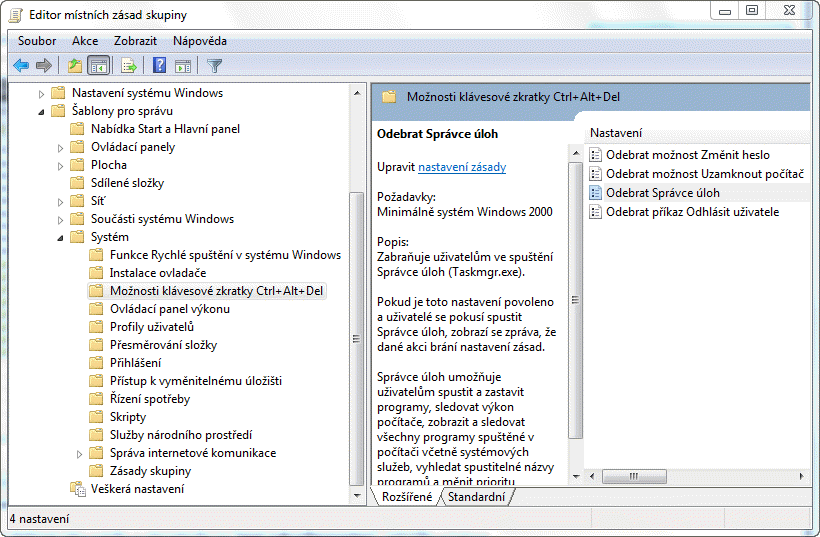Open the Soubor menu
Image resolution: width=820 pixels, height=537 pixels.
37,41
